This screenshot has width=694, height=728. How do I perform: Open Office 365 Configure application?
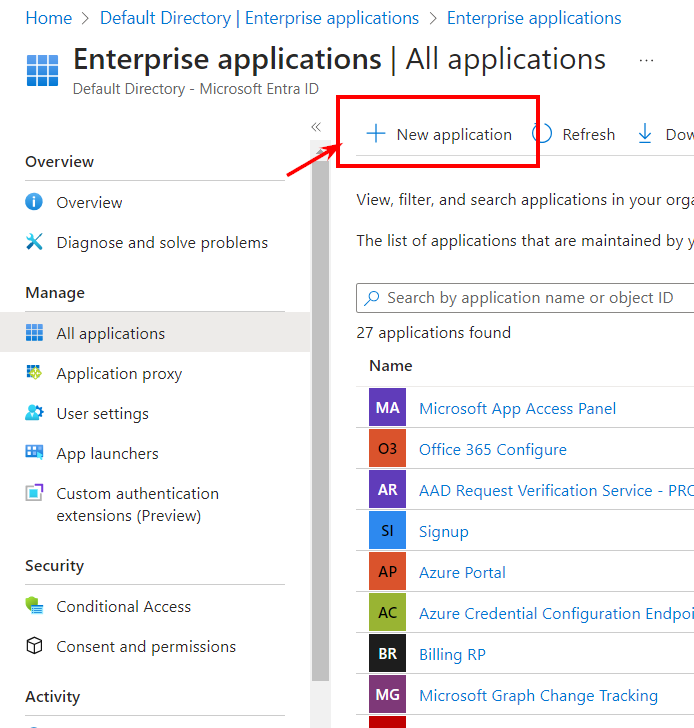493,449
